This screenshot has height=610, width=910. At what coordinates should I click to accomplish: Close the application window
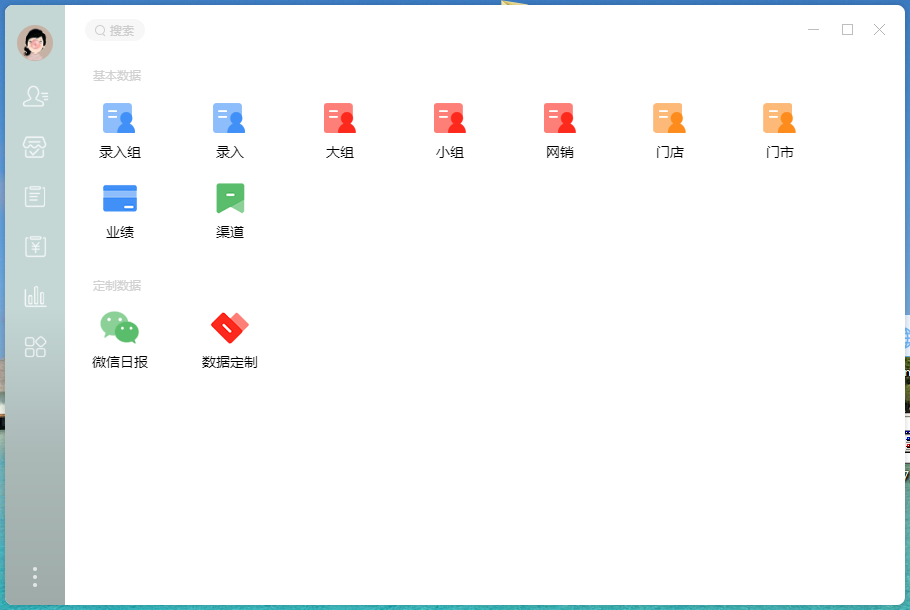(x=879, y=30)
